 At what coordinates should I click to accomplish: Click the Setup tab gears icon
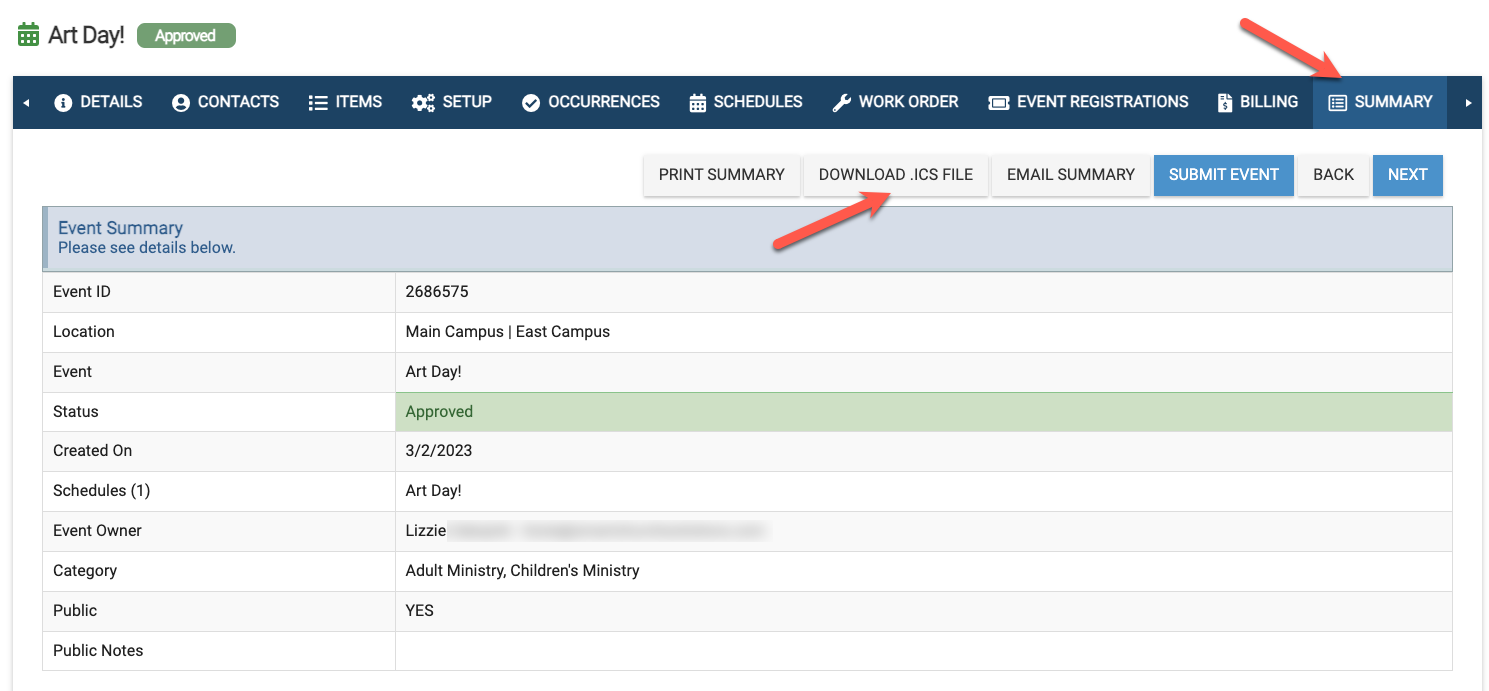coord(423,103)
